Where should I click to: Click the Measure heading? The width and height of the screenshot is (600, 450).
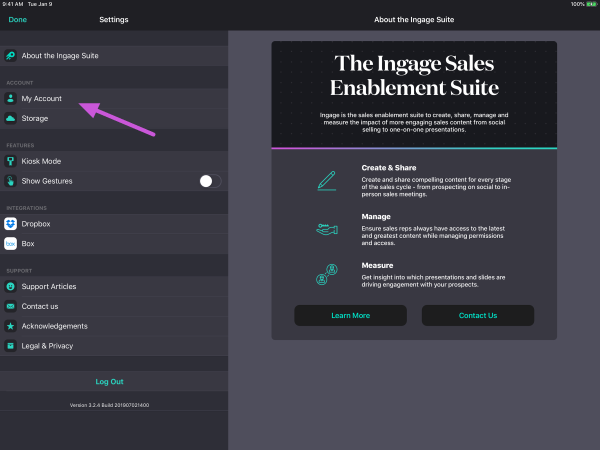coord(377,265)
